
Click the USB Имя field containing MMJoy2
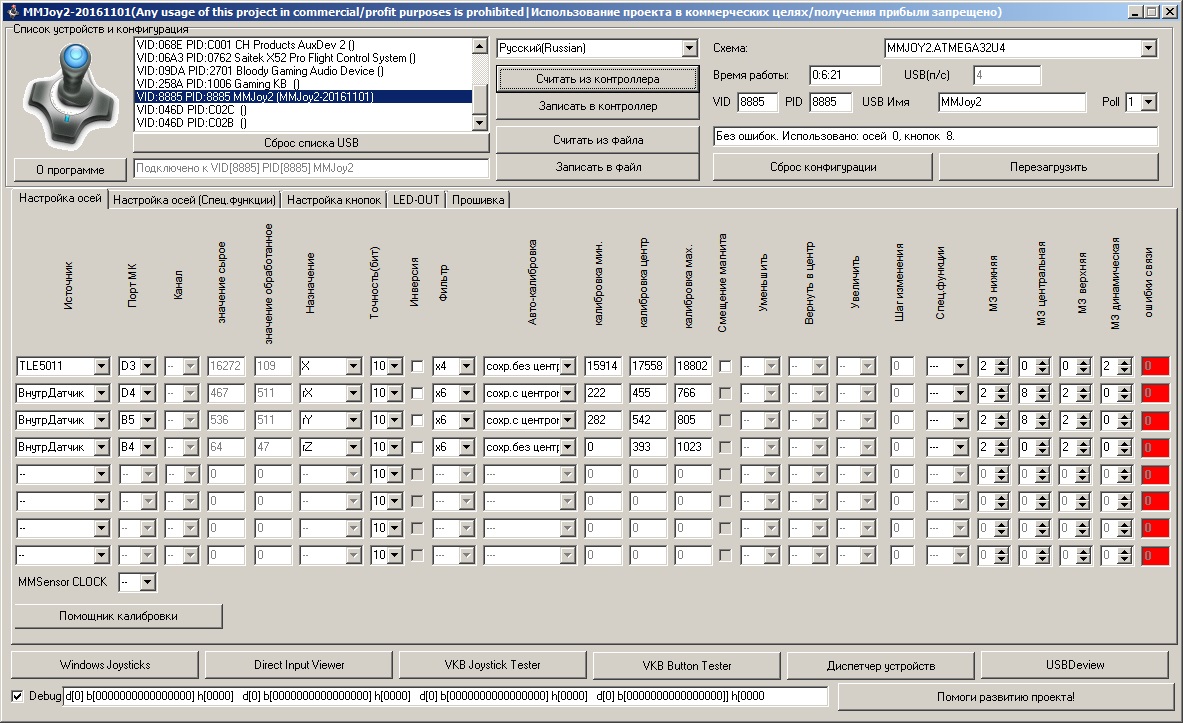1011,102
